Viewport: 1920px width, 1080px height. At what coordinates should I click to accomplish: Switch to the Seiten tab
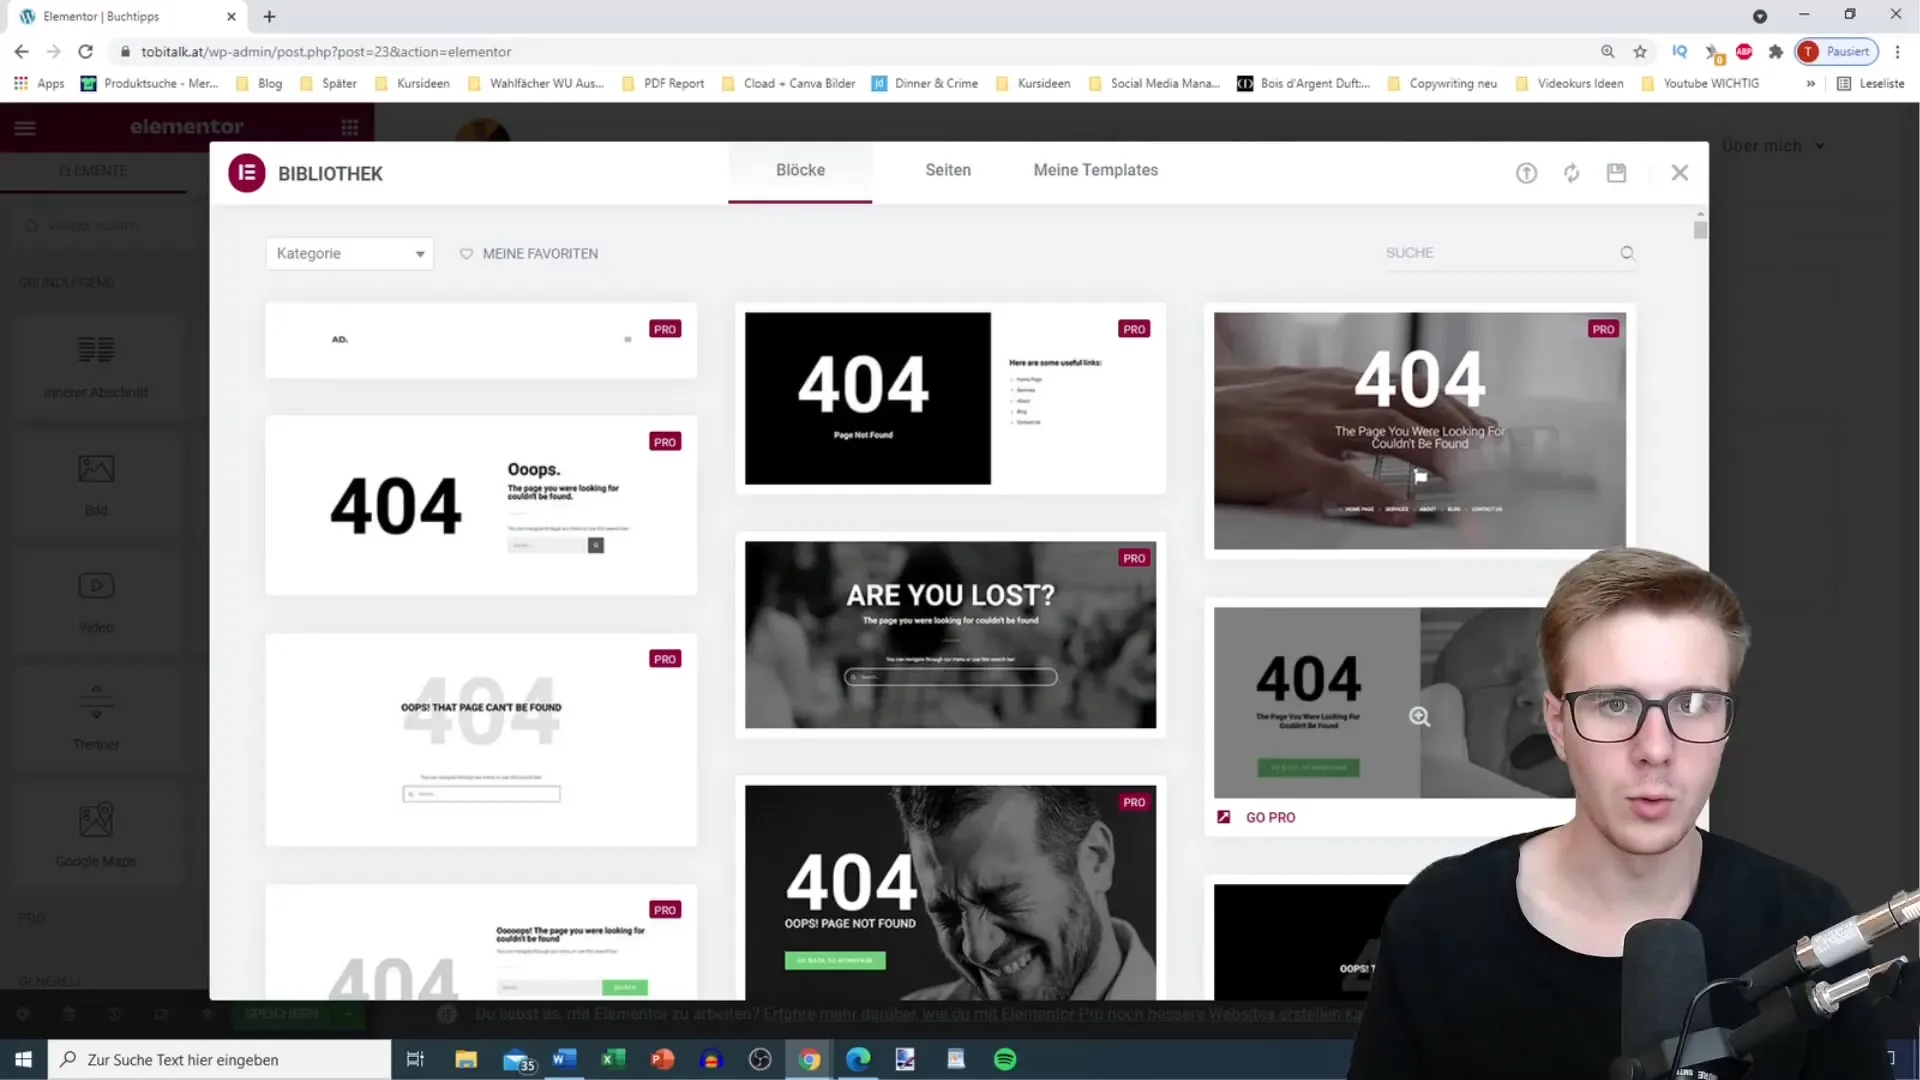click(x=947, y=169)
